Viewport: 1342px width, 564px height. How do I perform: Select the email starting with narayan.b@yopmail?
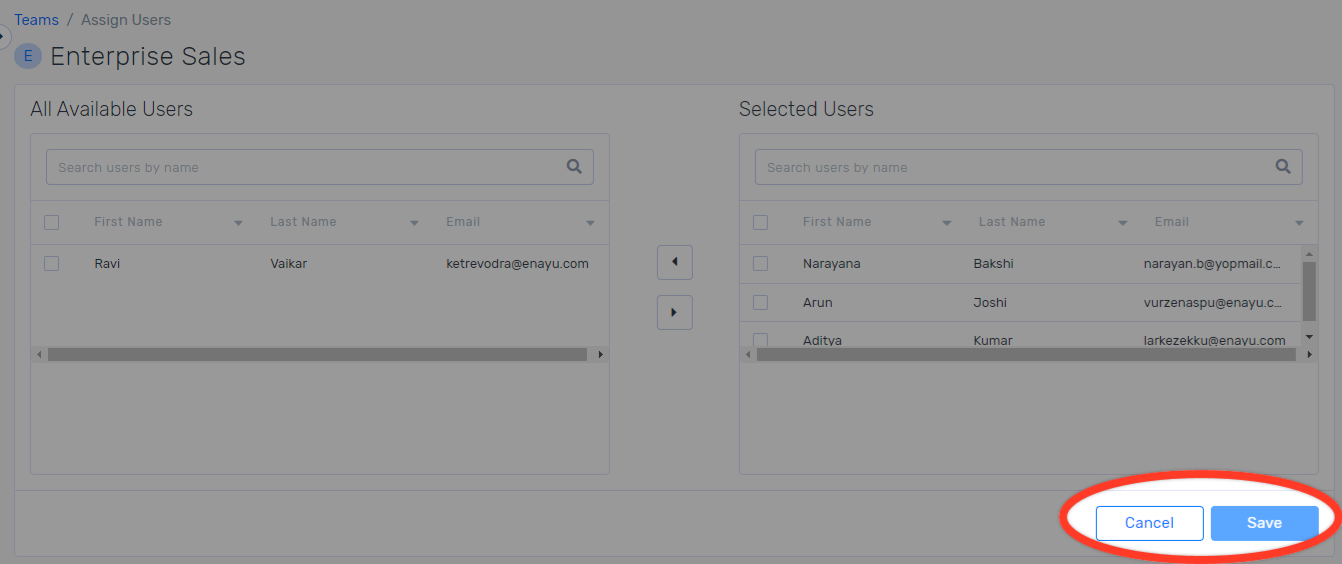pos(1212,264)
